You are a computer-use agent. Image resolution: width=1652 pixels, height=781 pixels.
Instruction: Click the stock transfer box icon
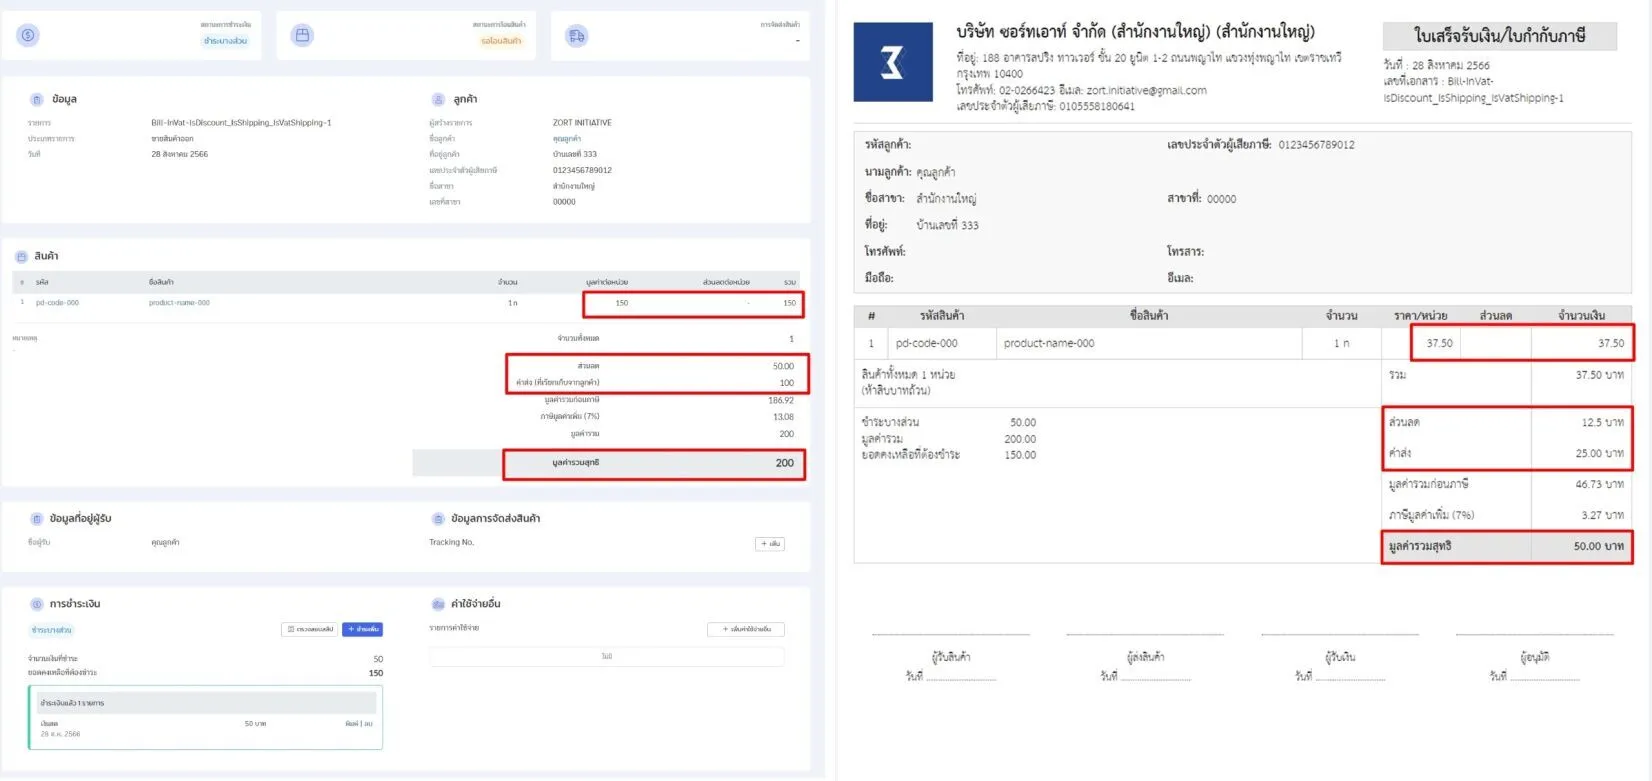tap(302, 36)
